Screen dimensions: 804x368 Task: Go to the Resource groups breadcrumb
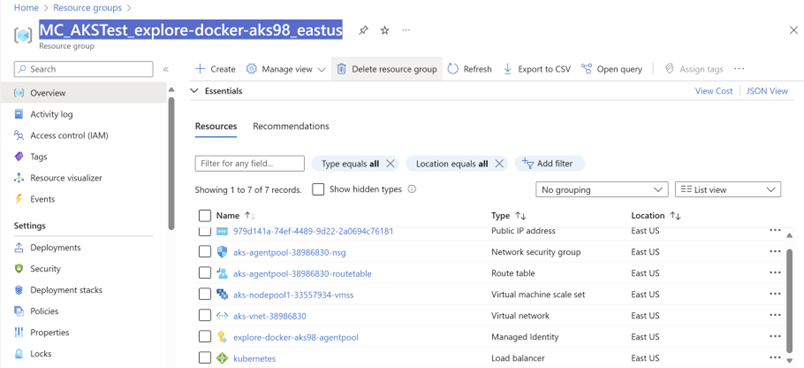(x=88, y=8)
